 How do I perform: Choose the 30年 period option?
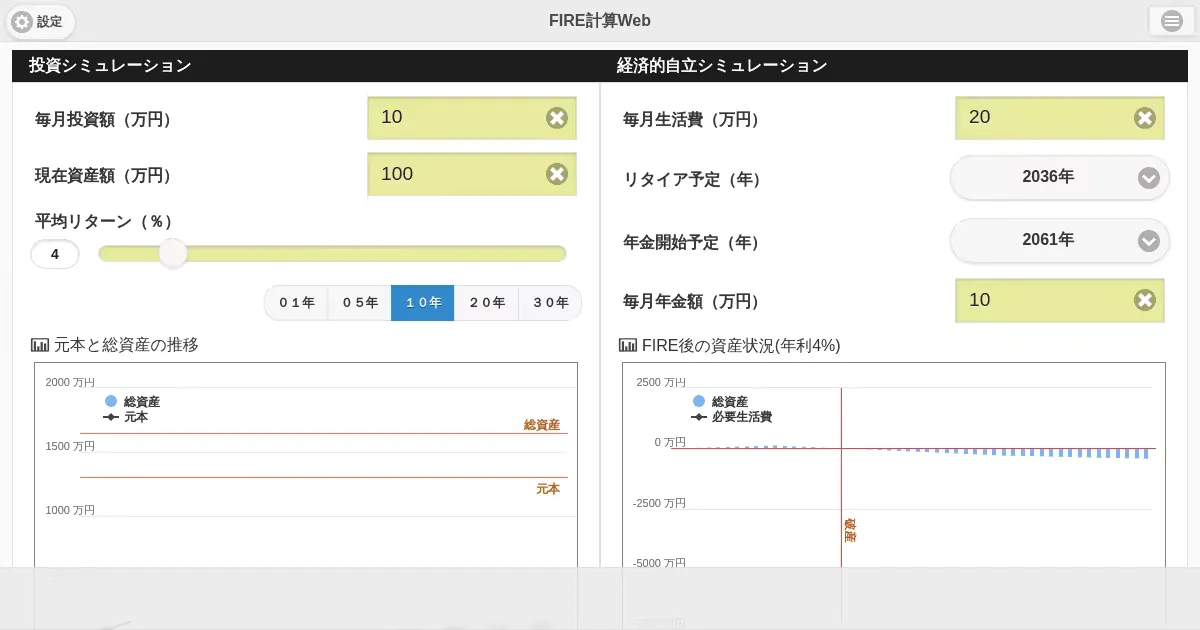coord(550,303)
